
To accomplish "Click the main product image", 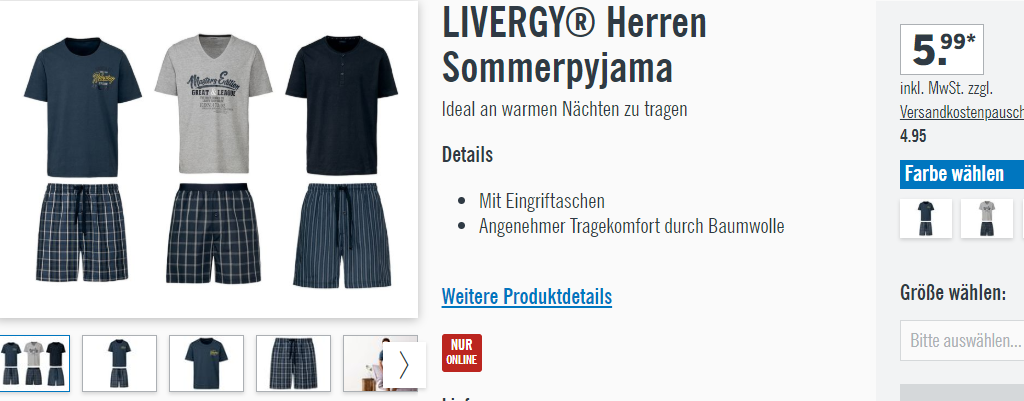I will click(209, 159).
